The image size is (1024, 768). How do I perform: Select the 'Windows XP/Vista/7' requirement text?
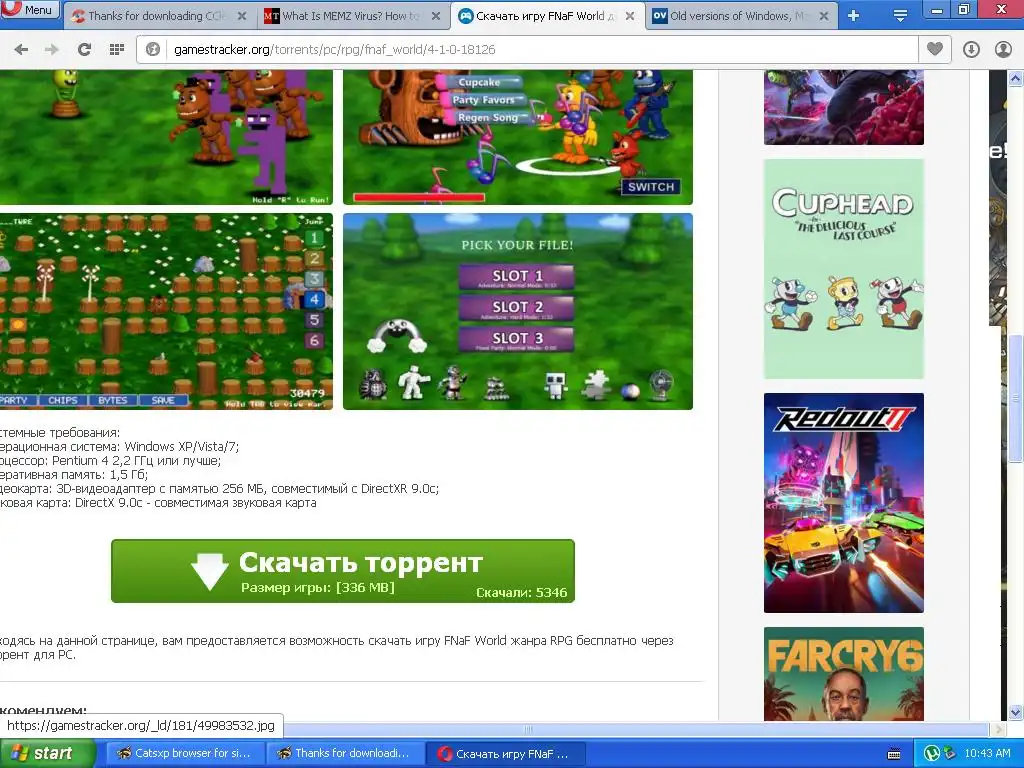click(182, 447)
